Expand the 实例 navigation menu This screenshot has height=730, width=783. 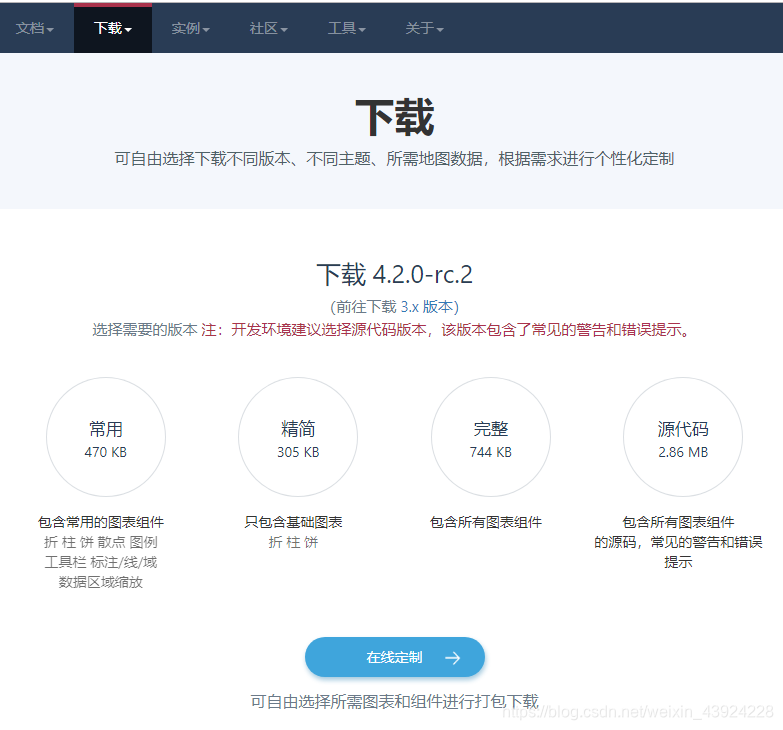tap(190, 28)
